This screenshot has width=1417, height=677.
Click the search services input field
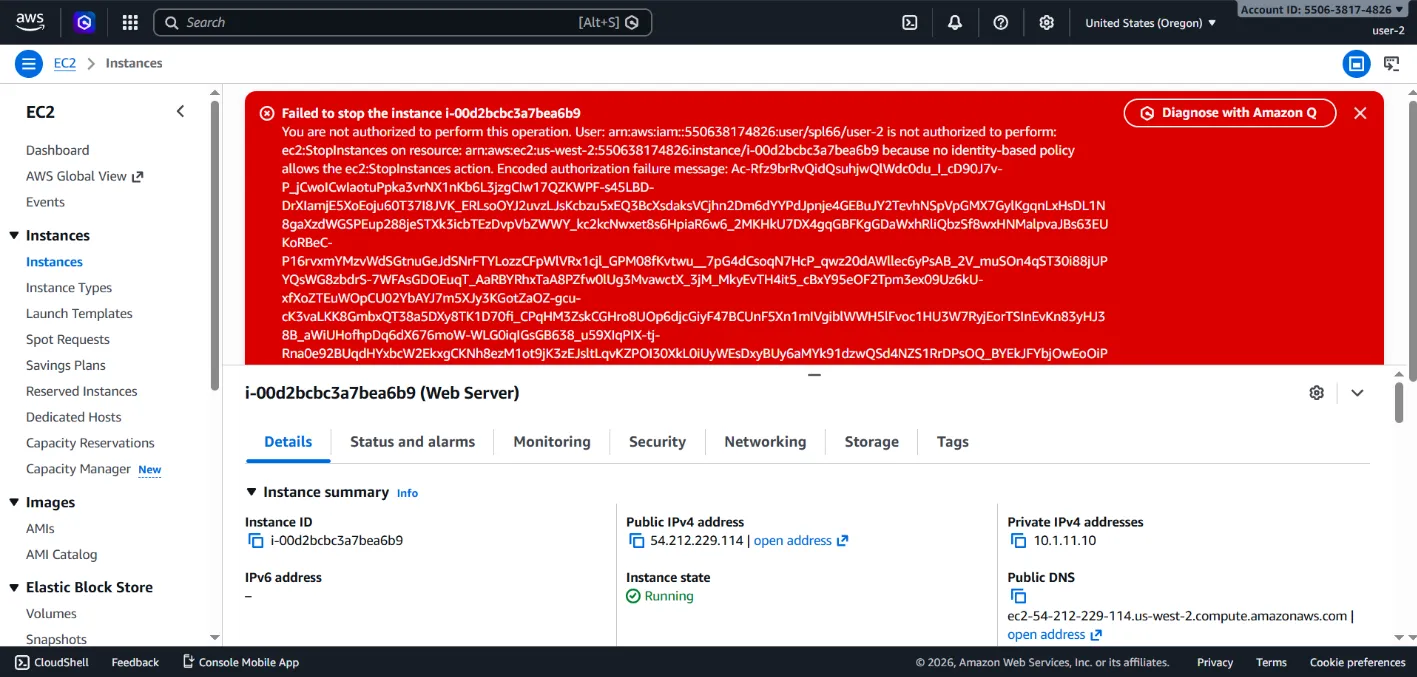point(402,22)
